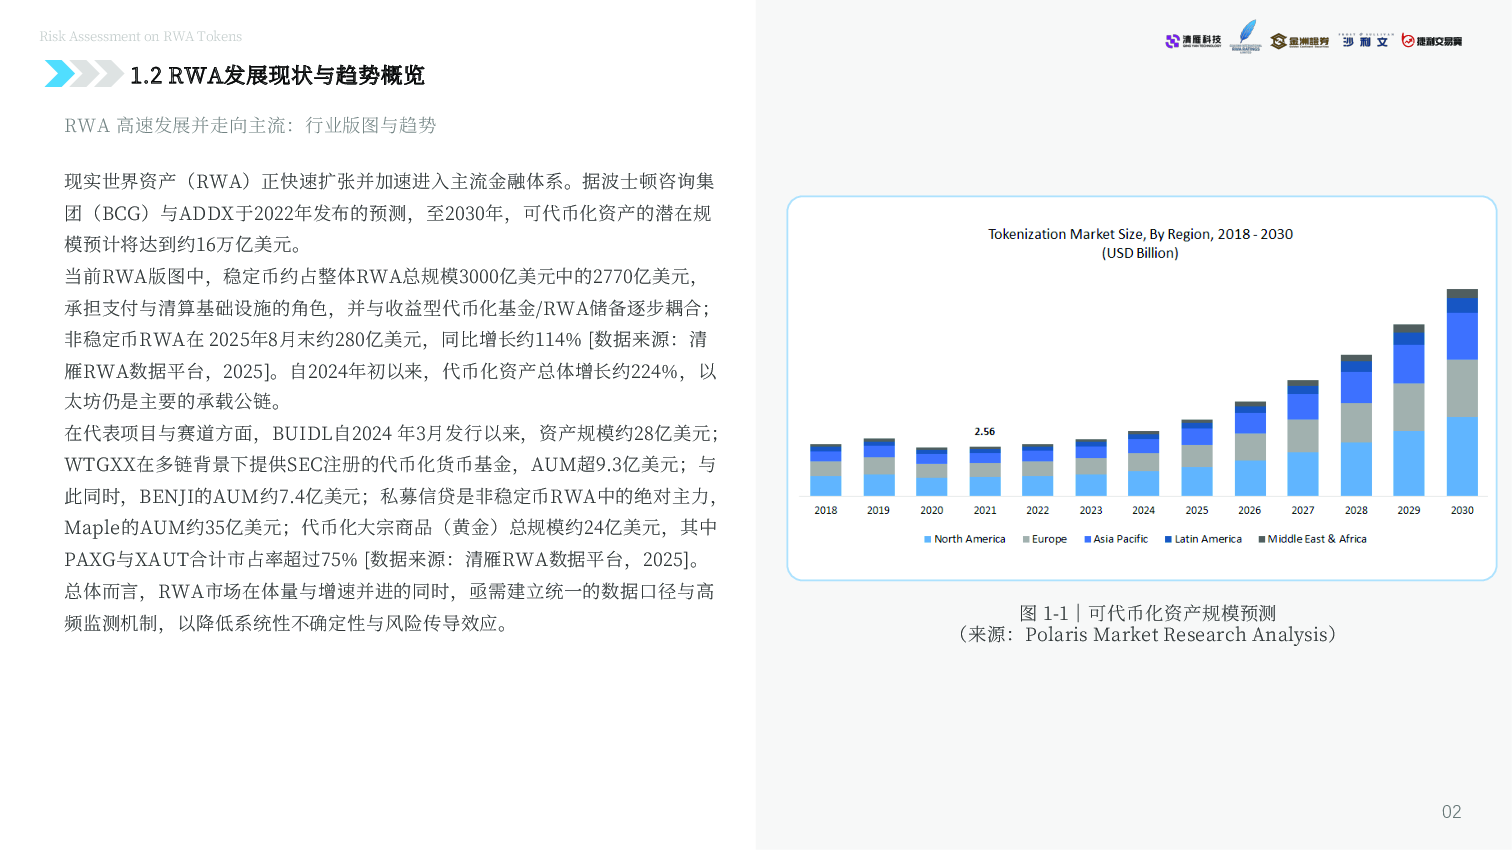Click the Frost & Sullivan logo

tap(1365, 41)
